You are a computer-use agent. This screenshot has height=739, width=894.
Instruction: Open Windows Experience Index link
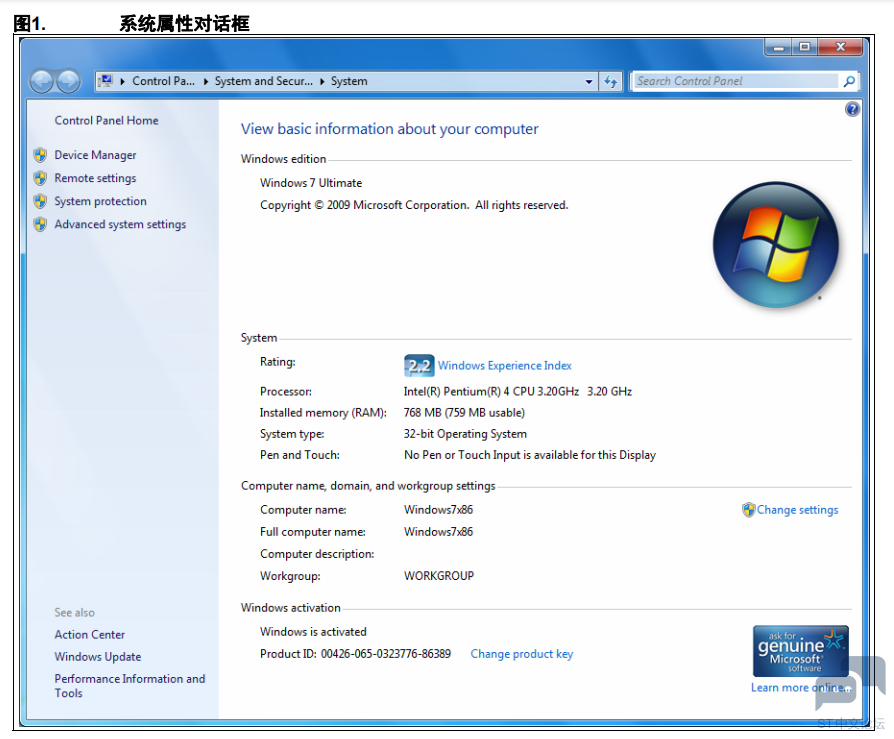pyautogui.click(x=505, y=366)
